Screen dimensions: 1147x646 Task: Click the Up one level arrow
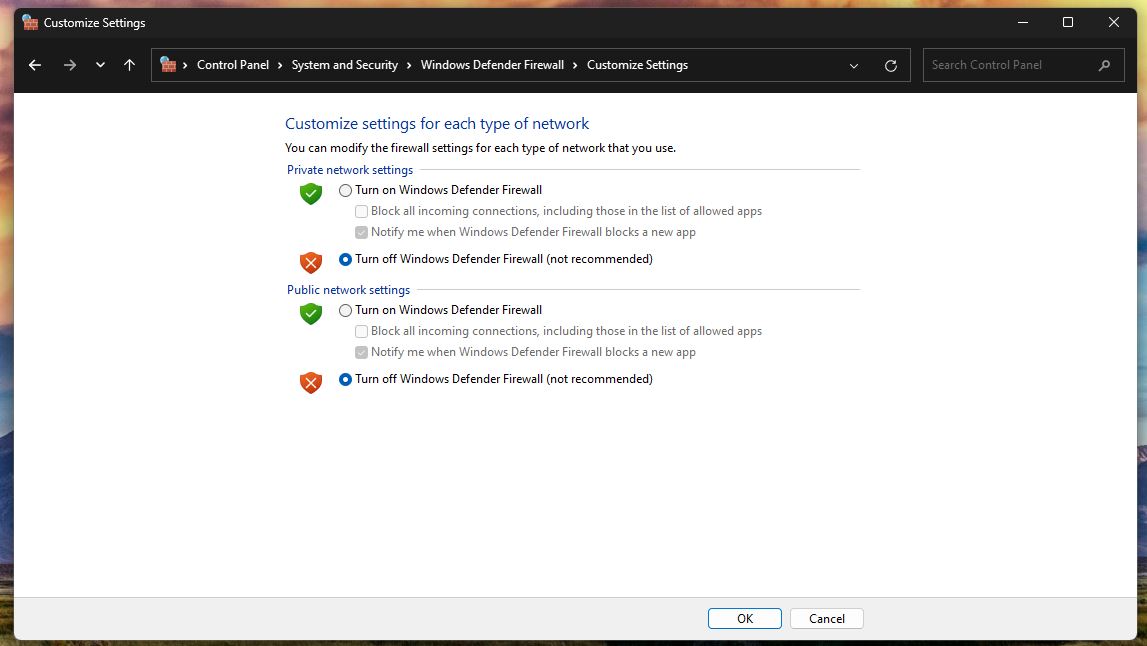pyautogui.click(x=129, y=65)
